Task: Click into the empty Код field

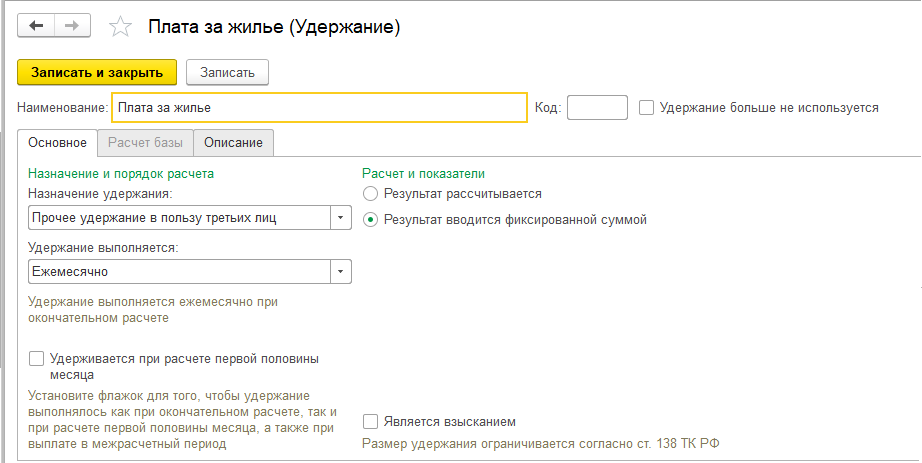Action: click(x=597, y=108)
